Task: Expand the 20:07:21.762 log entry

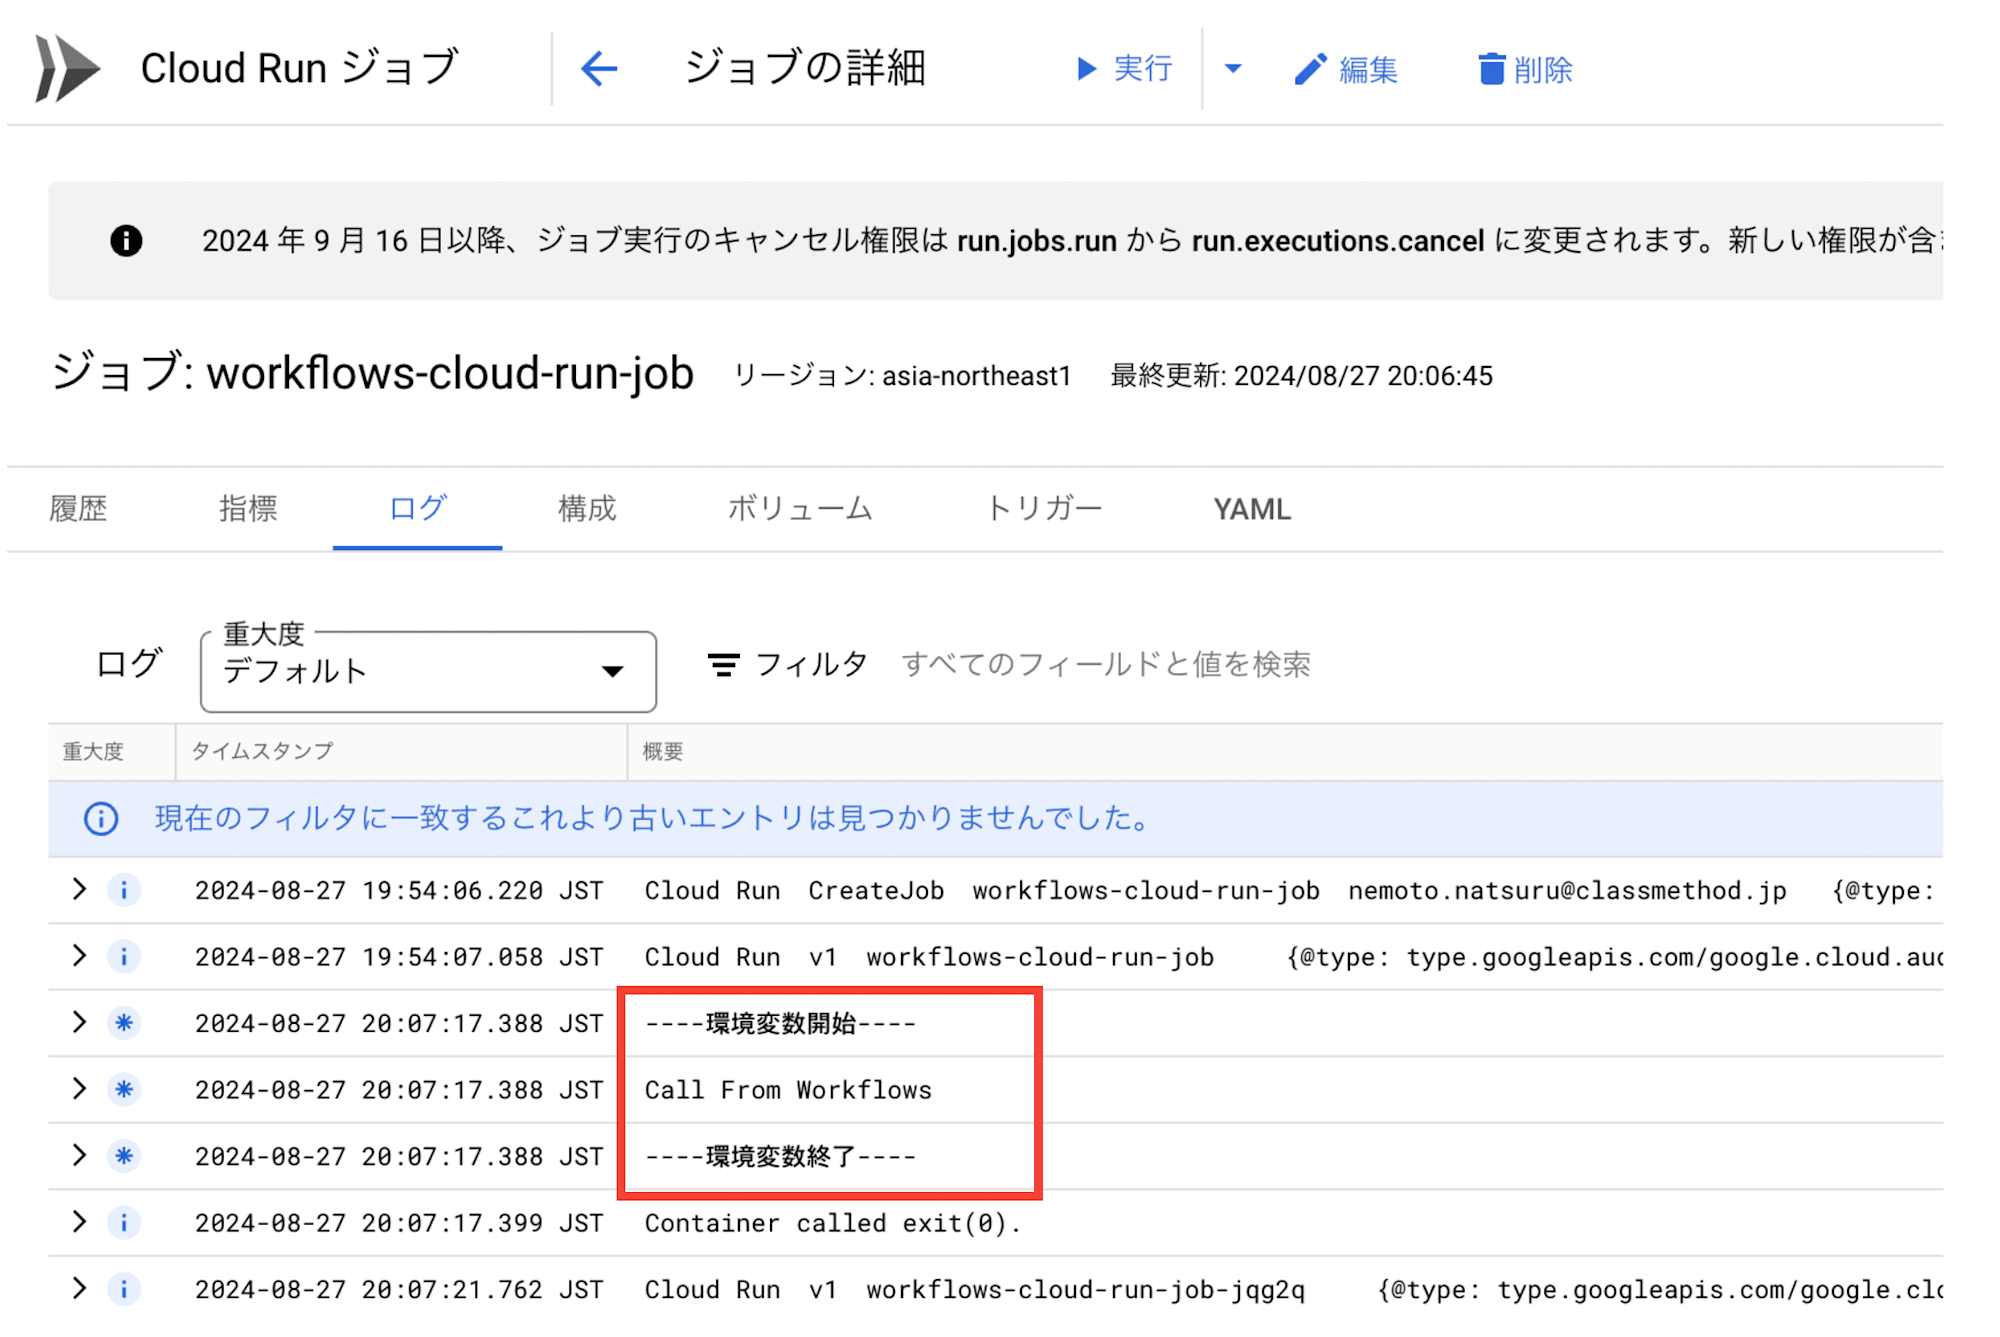Action: click(x=79, y=1288)
